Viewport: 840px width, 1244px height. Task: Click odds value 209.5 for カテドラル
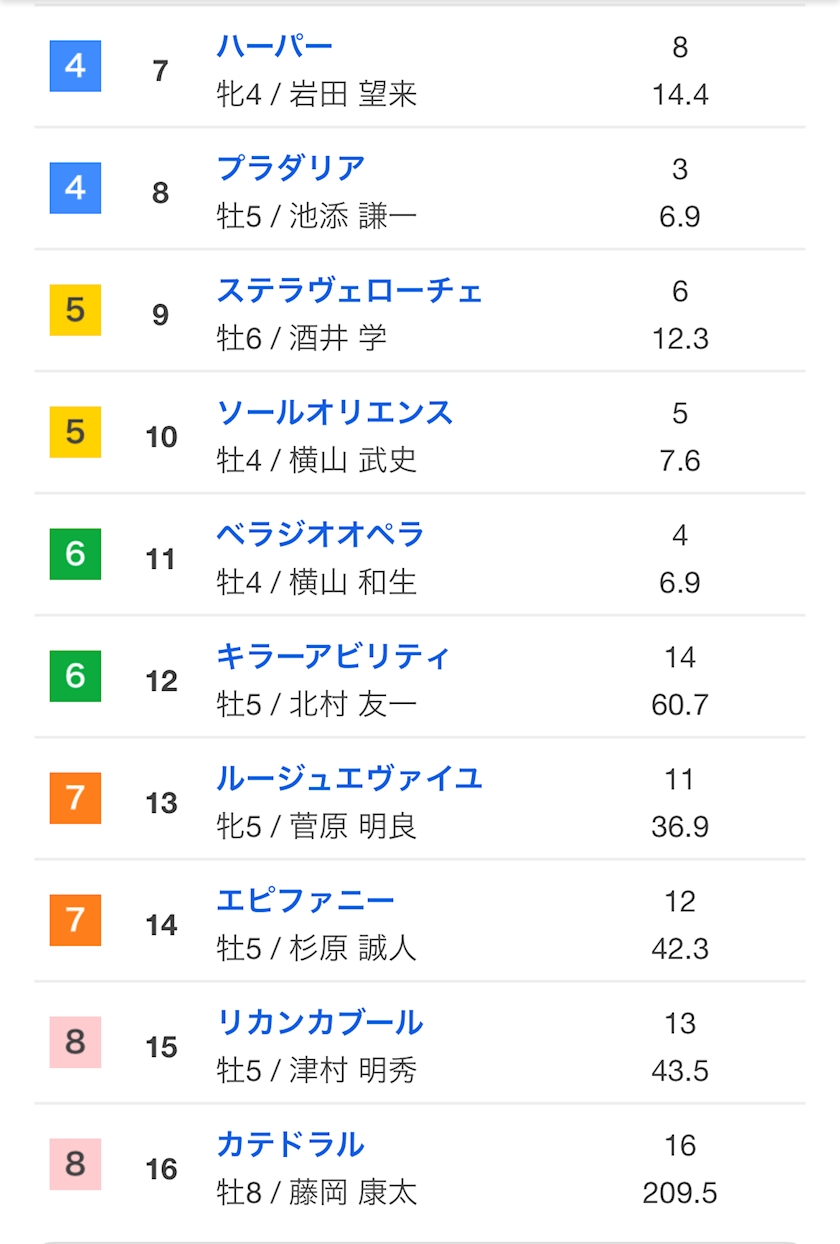point(680,1193)
